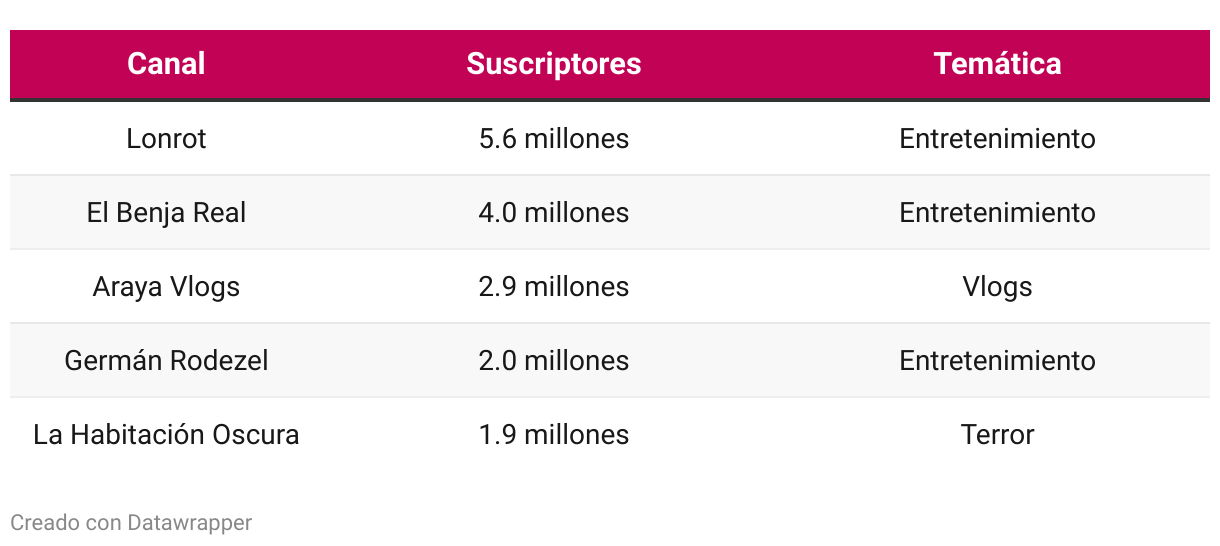Open the Creado con Datawrapper link

click(x=131, y=522)
